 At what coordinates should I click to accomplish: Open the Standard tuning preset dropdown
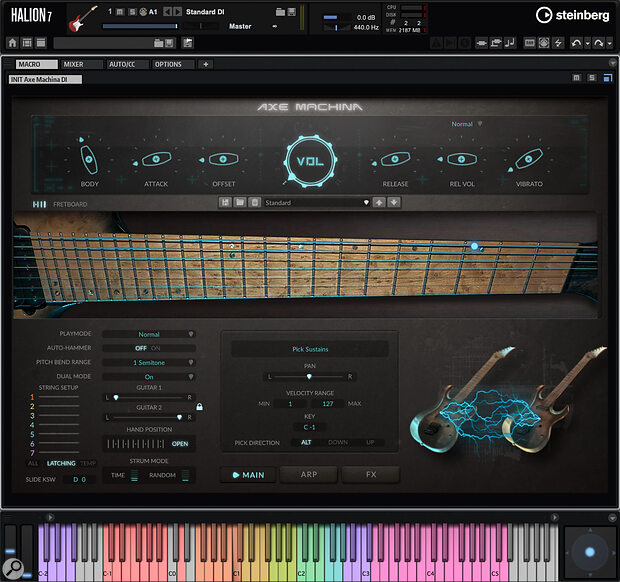(x=317, y=202)
